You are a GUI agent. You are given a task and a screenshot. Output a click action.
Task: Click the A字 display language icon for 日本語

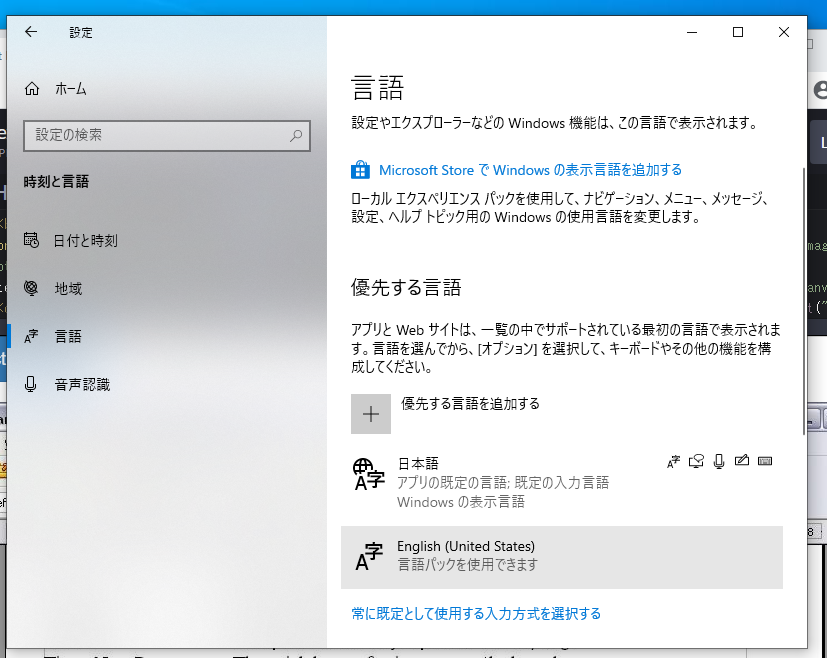click(673, 461)
